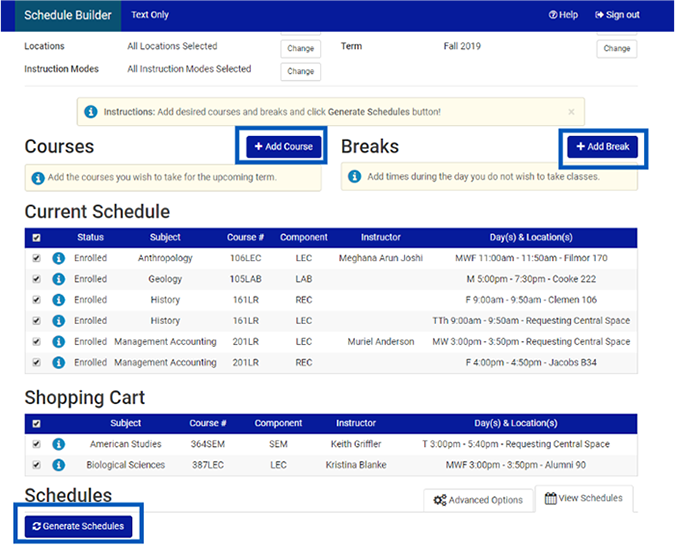Screen dimensions: 675x554
Task: Click info icon for History REC row
Action: click(x=59, y=300)
